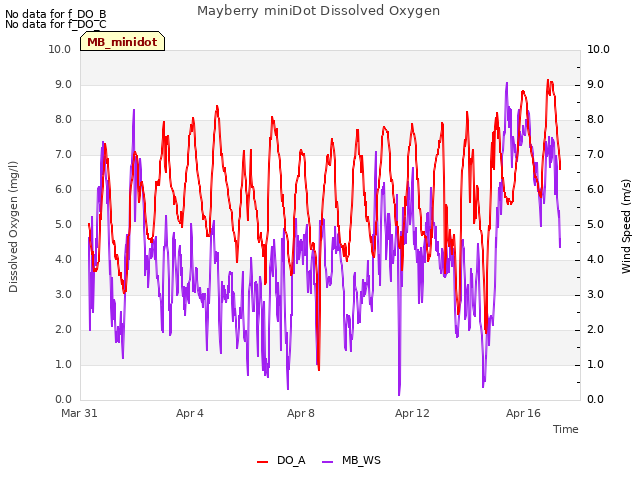Click the right axis 9.0 tick label
This screenshot has height=480, width=640.
(596, 84)
